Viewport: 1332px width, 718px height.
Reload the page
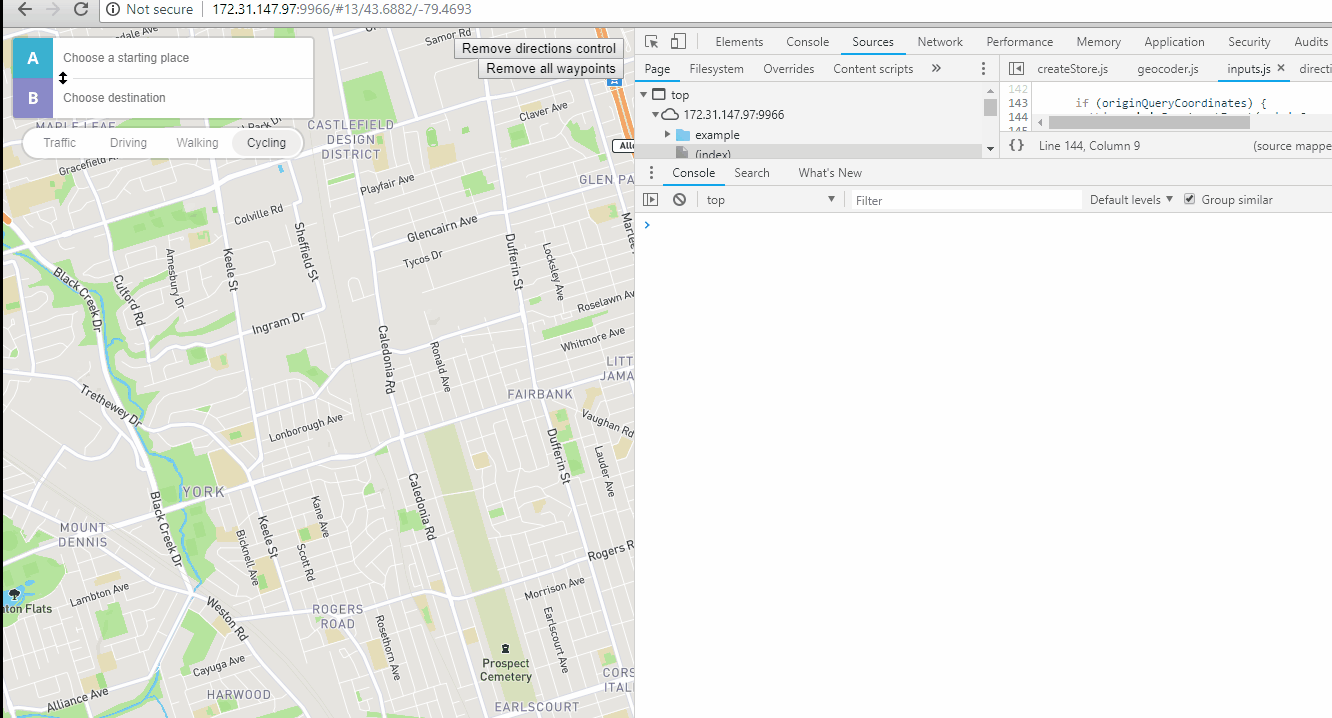[82, 9]
